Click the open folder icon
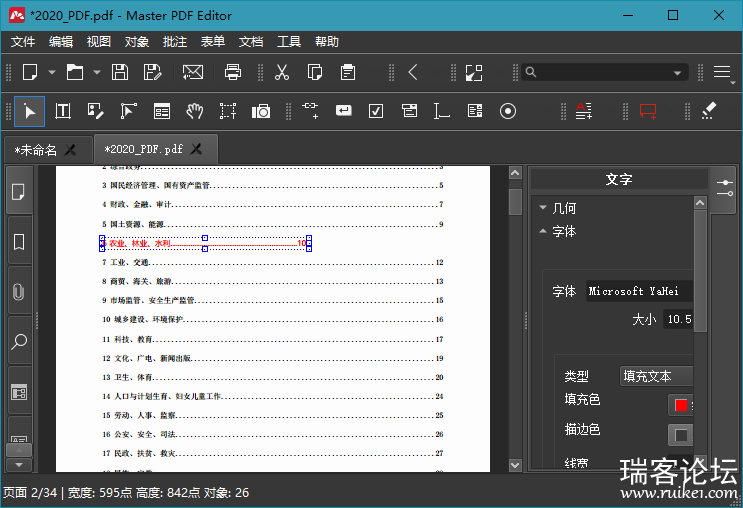The height and width of the screenshot is (508, 743). click(x=75, y=73)
